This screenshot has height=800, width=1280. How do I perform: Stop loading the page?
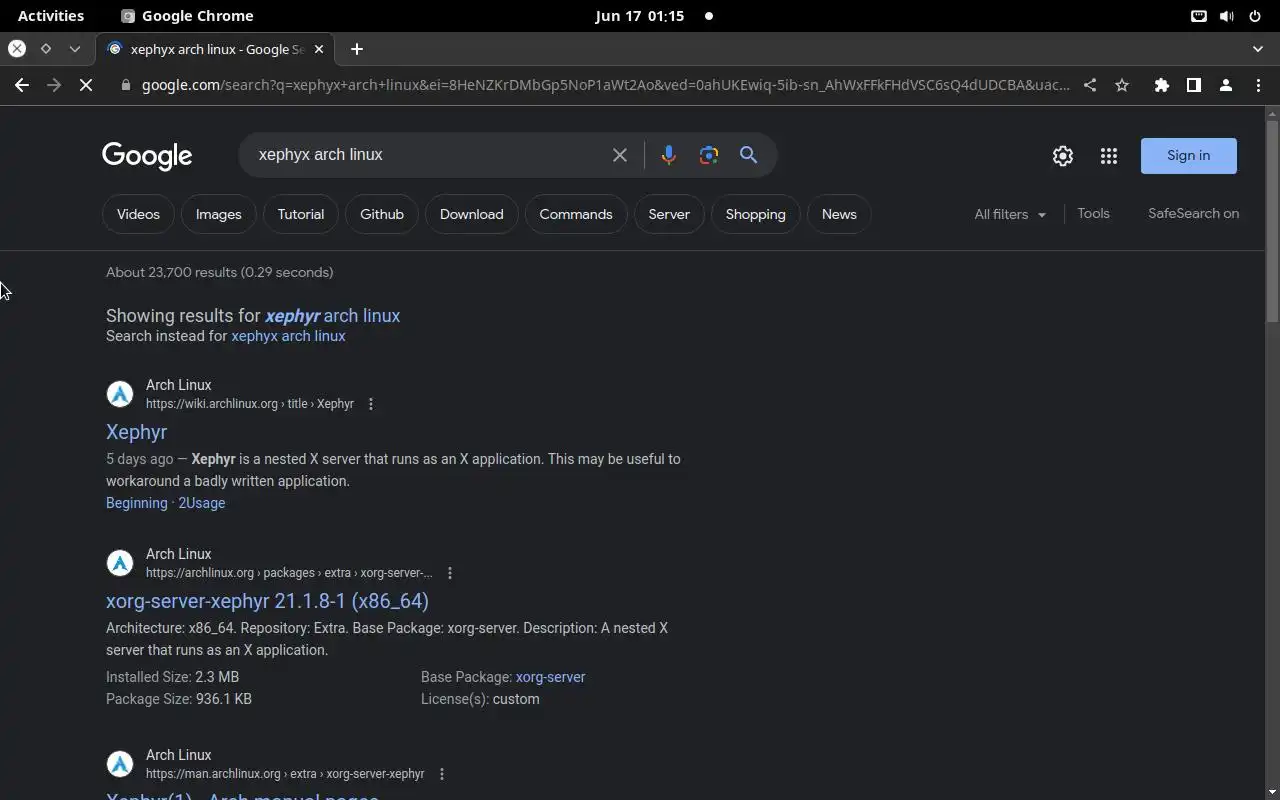pyautogui.click(x=86, y=85)
